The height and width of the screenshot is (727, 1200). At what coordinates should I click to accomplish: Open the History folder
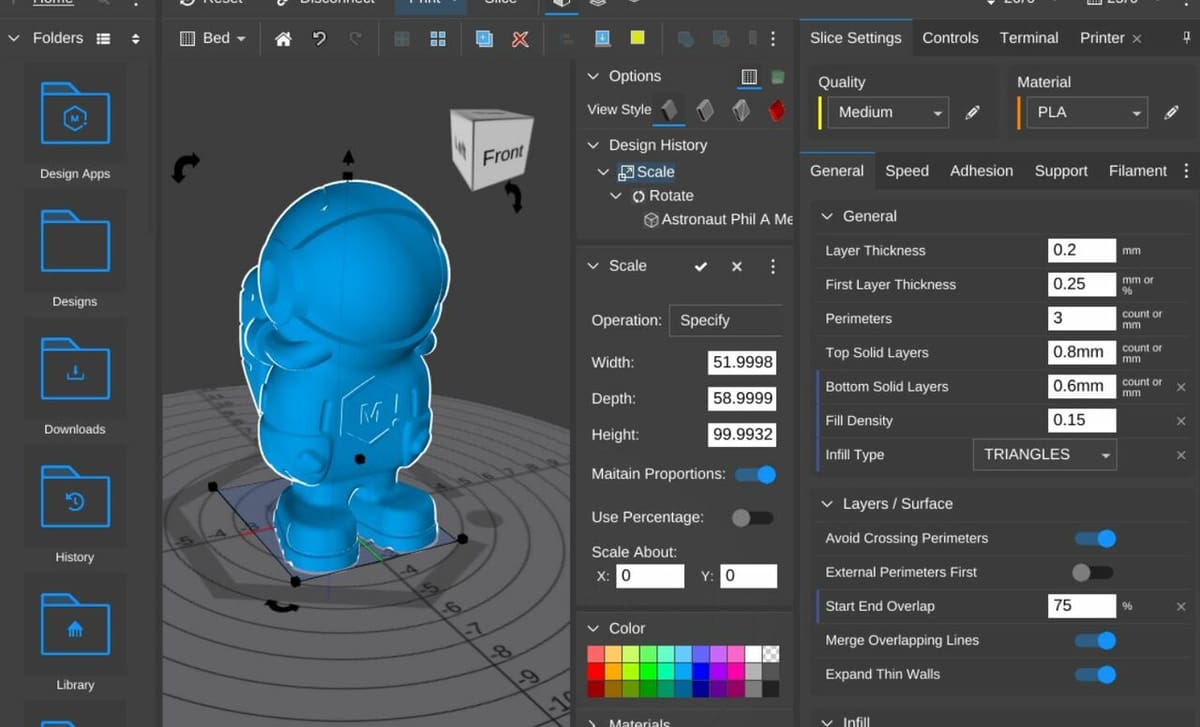tap(75, 496)
